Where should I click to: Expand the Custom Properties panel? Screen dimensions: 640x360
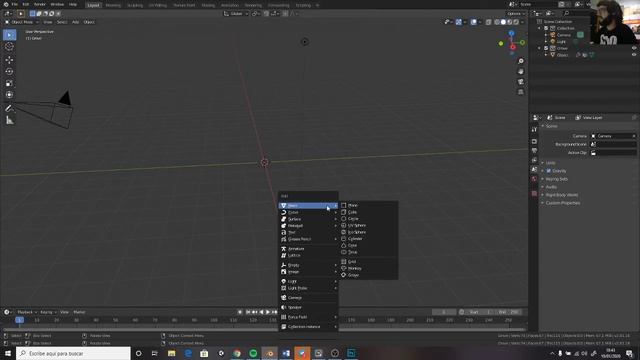(x=562, y=203)
